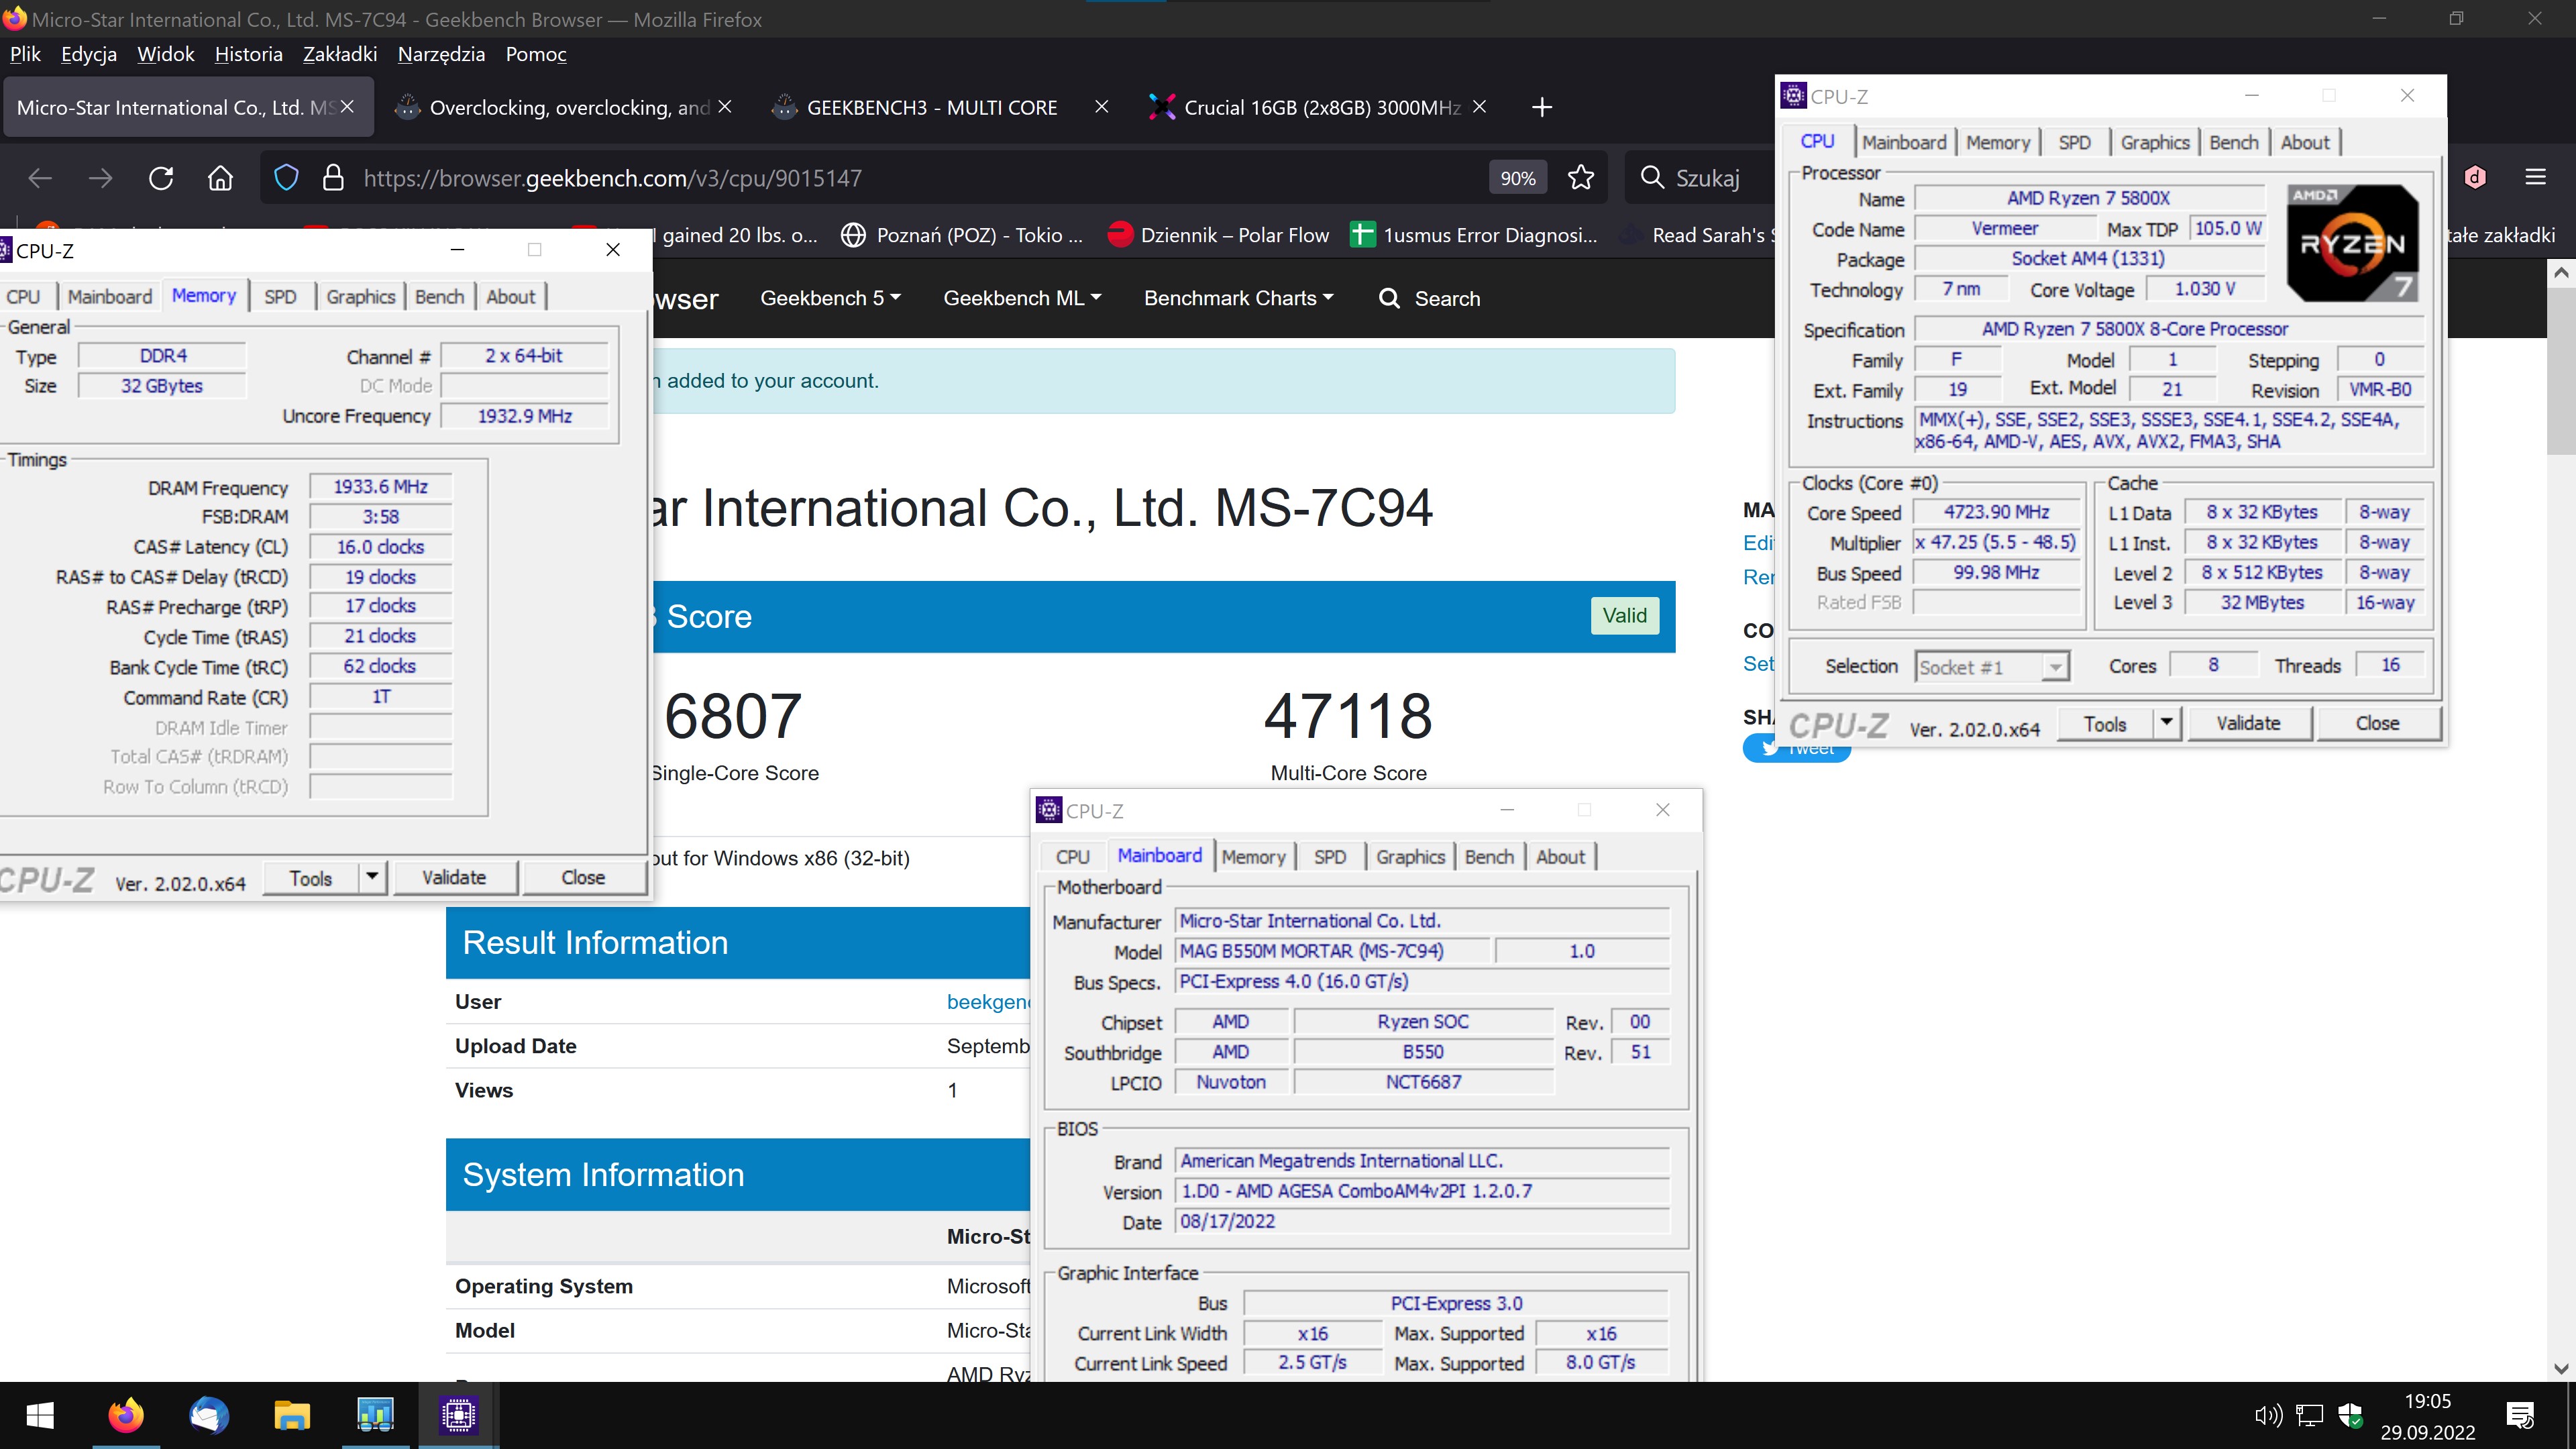
Task: Open Thunderbird from the taskbar
Action: click(209, 1415)
